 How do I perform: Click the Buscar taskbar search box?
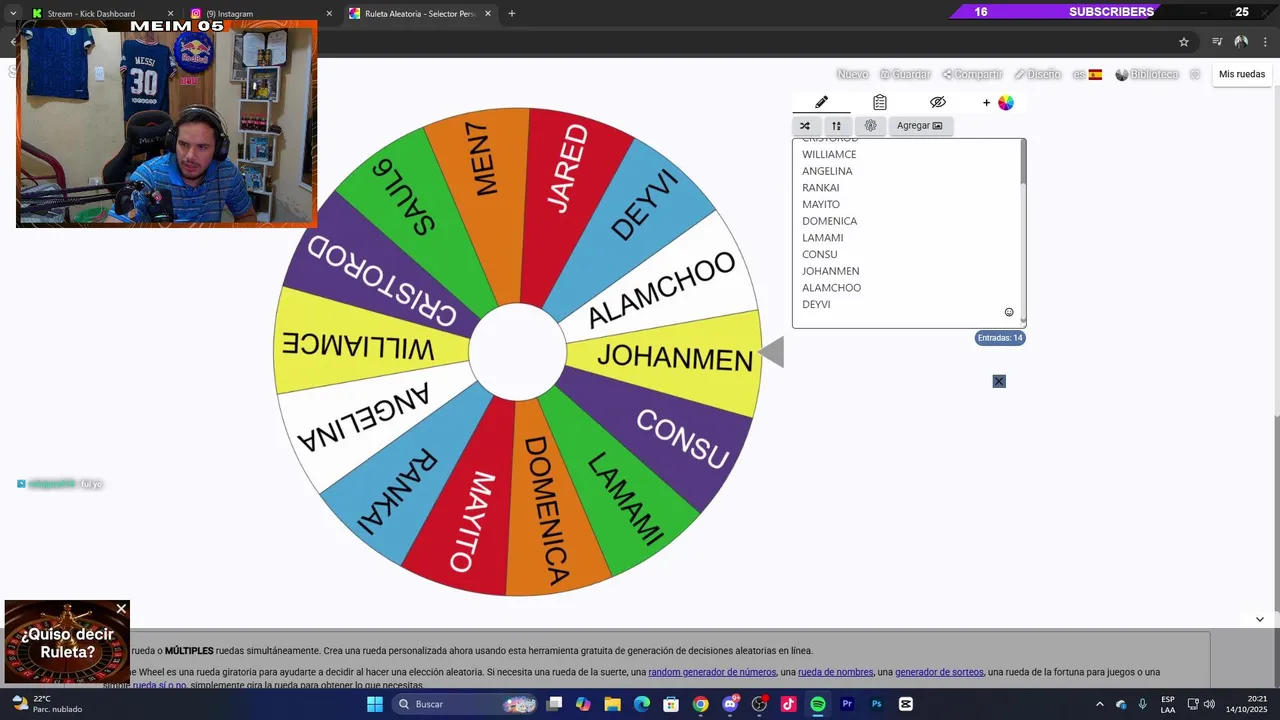pos(465,704)
